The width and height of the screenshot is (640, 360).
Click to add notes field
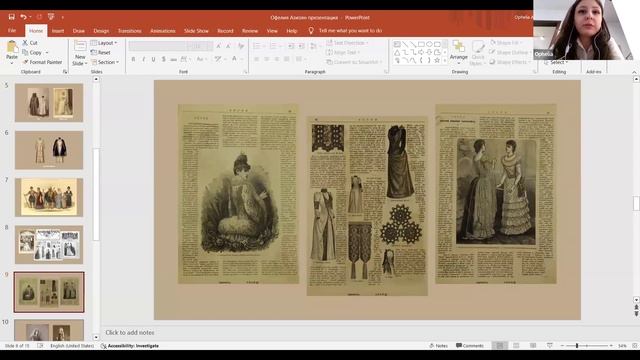pos(130,333)
